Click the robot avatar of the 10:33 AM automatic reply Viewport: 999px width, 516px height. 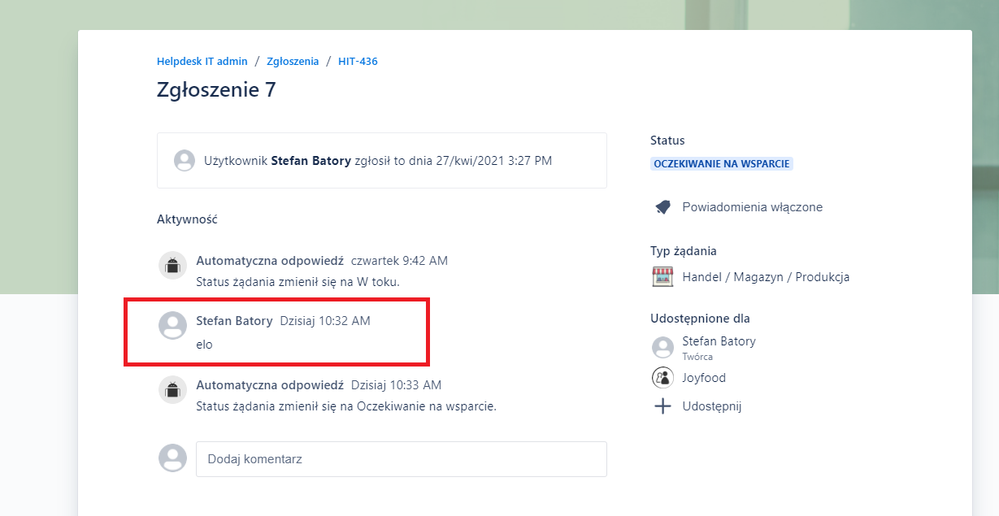173,390
